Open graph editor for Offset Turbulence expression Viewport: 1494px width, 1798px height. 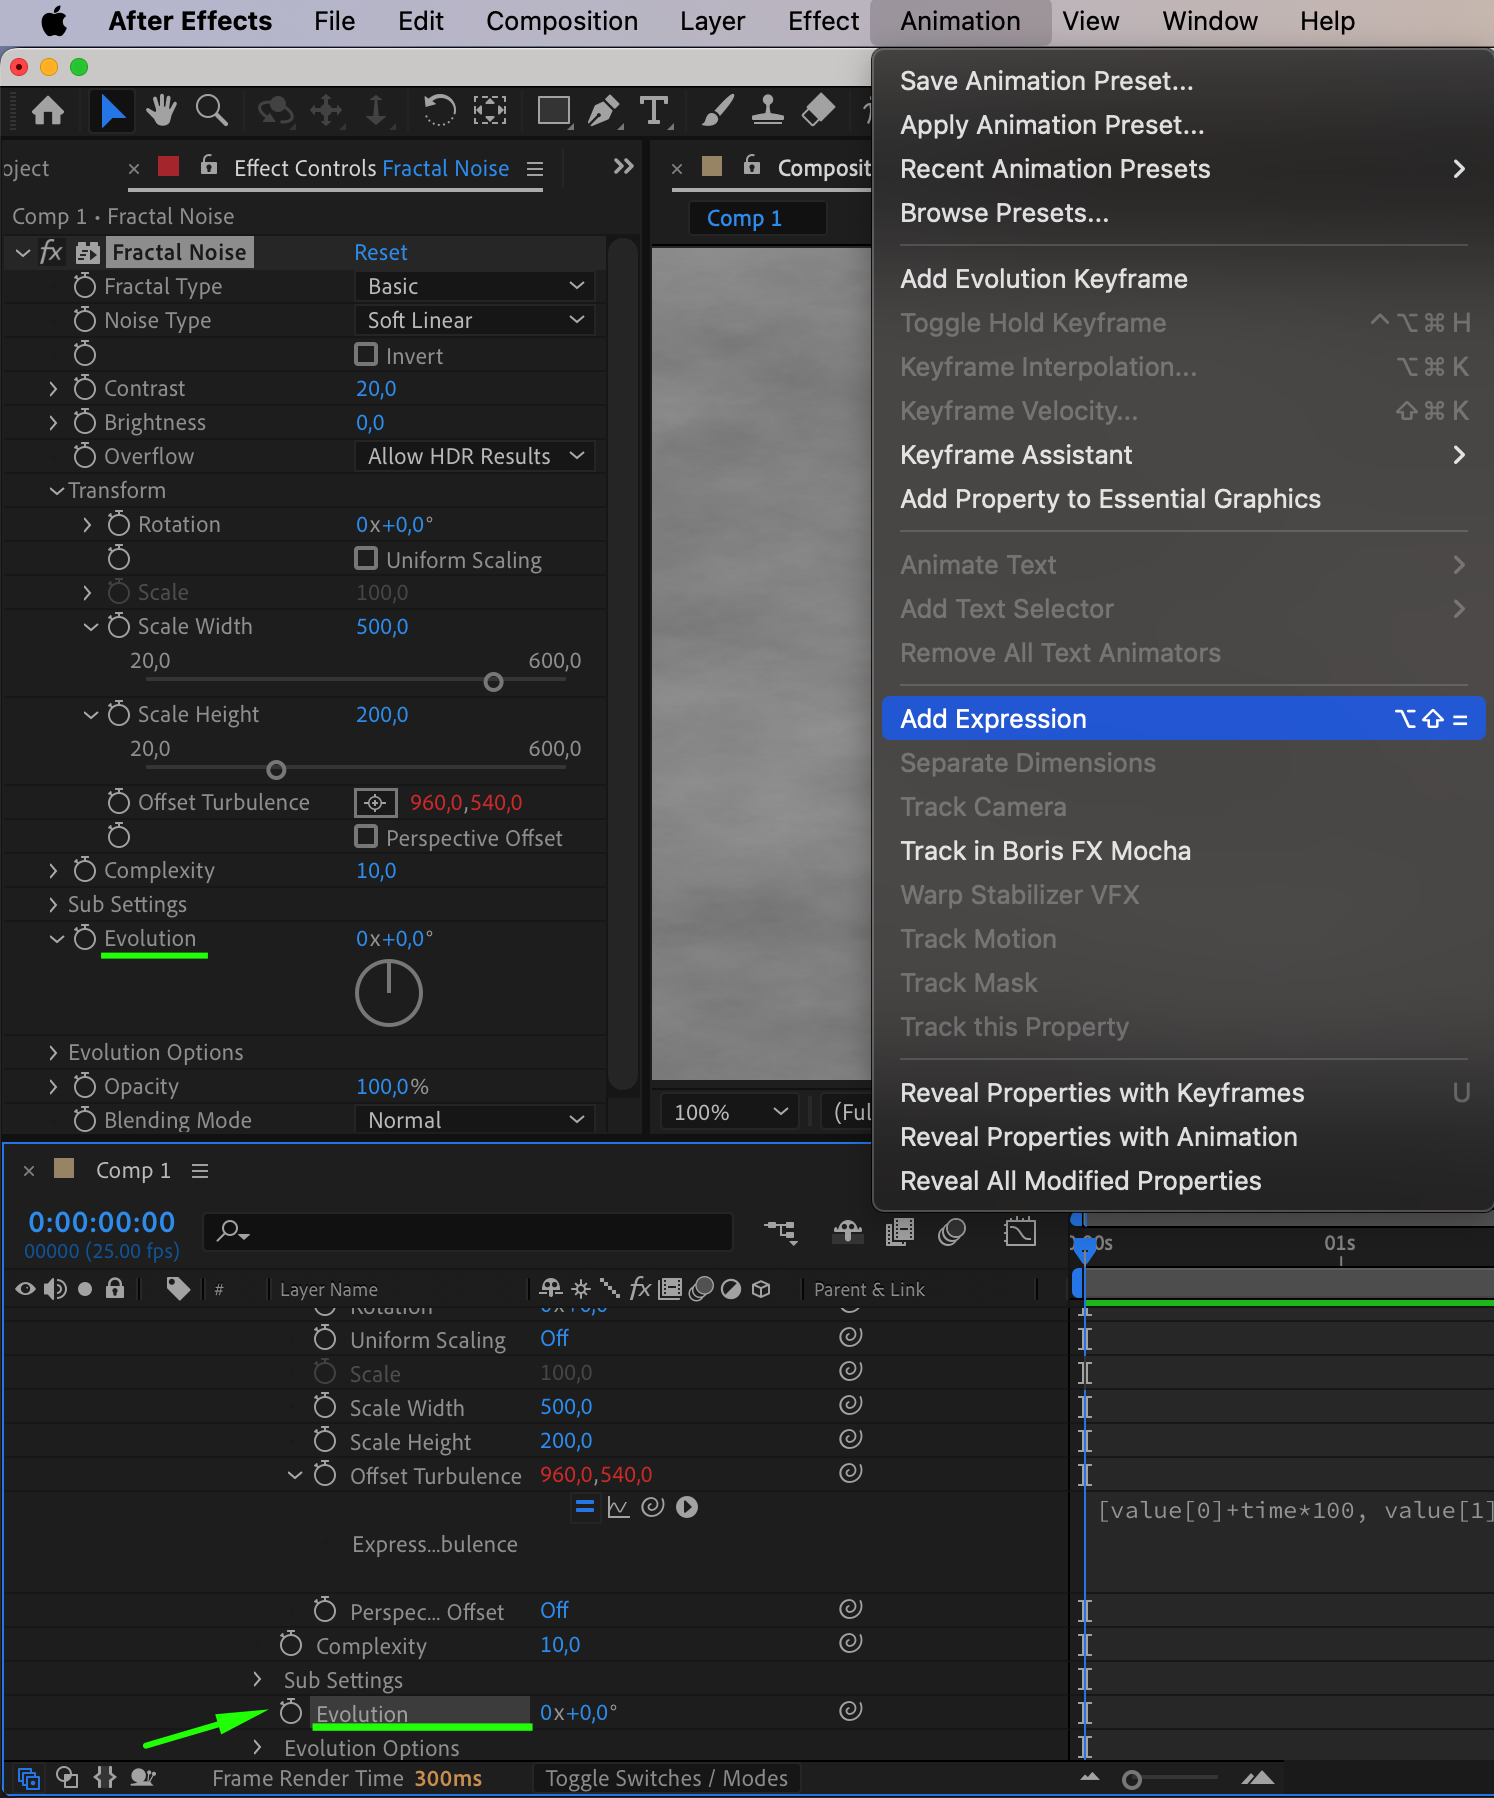point(619,1507)
